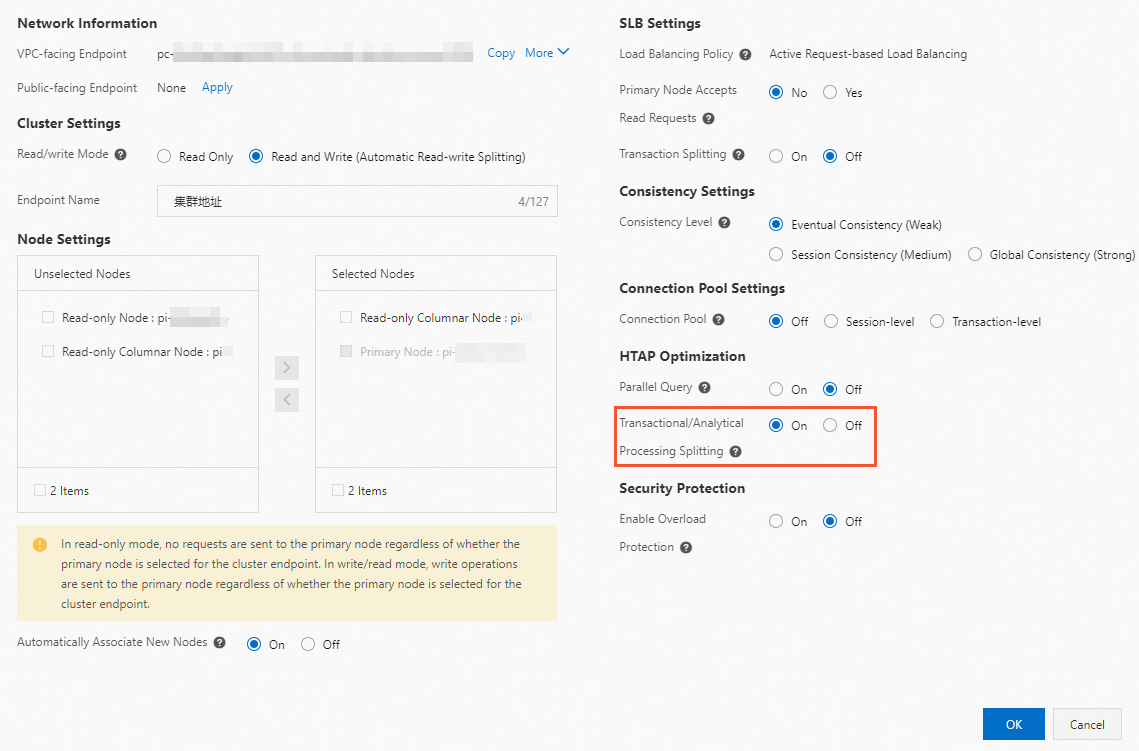Click the Load Balancing Policy help icon
Image resolution: width=1139 pixels, height=751 pixels.
coord(745,54)
